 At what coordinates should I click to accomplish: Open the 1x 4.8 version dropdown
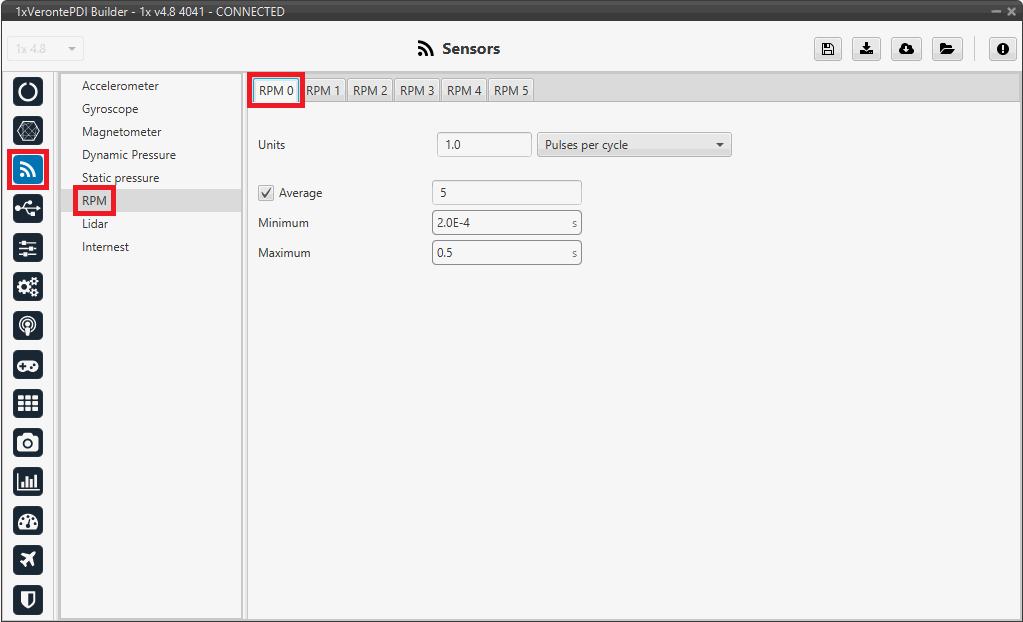coord(46,49)
